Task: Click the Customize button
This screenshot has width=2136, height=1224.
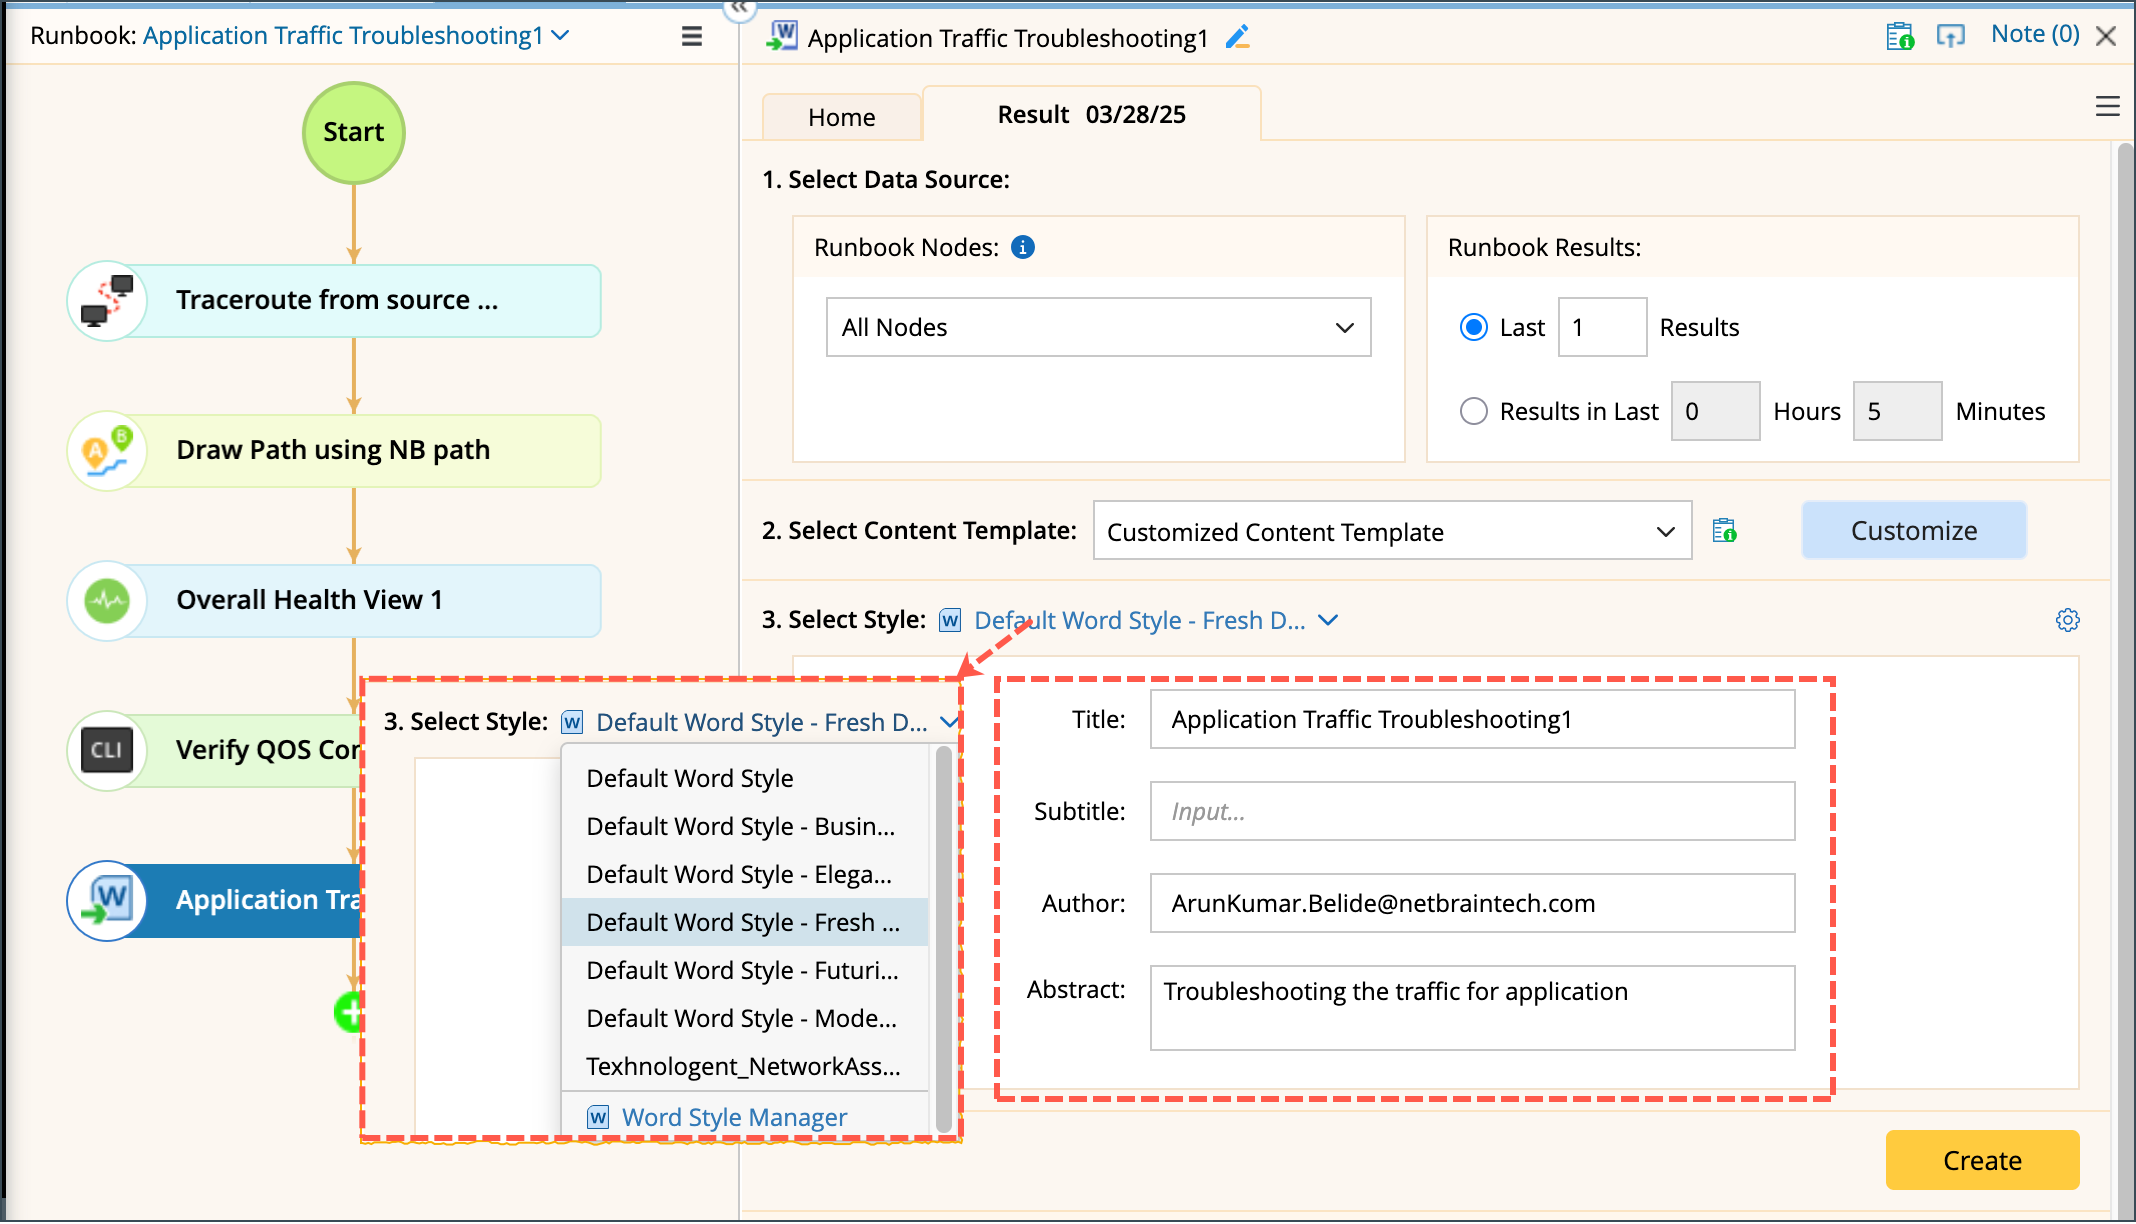Action: tap(1913, 531)
